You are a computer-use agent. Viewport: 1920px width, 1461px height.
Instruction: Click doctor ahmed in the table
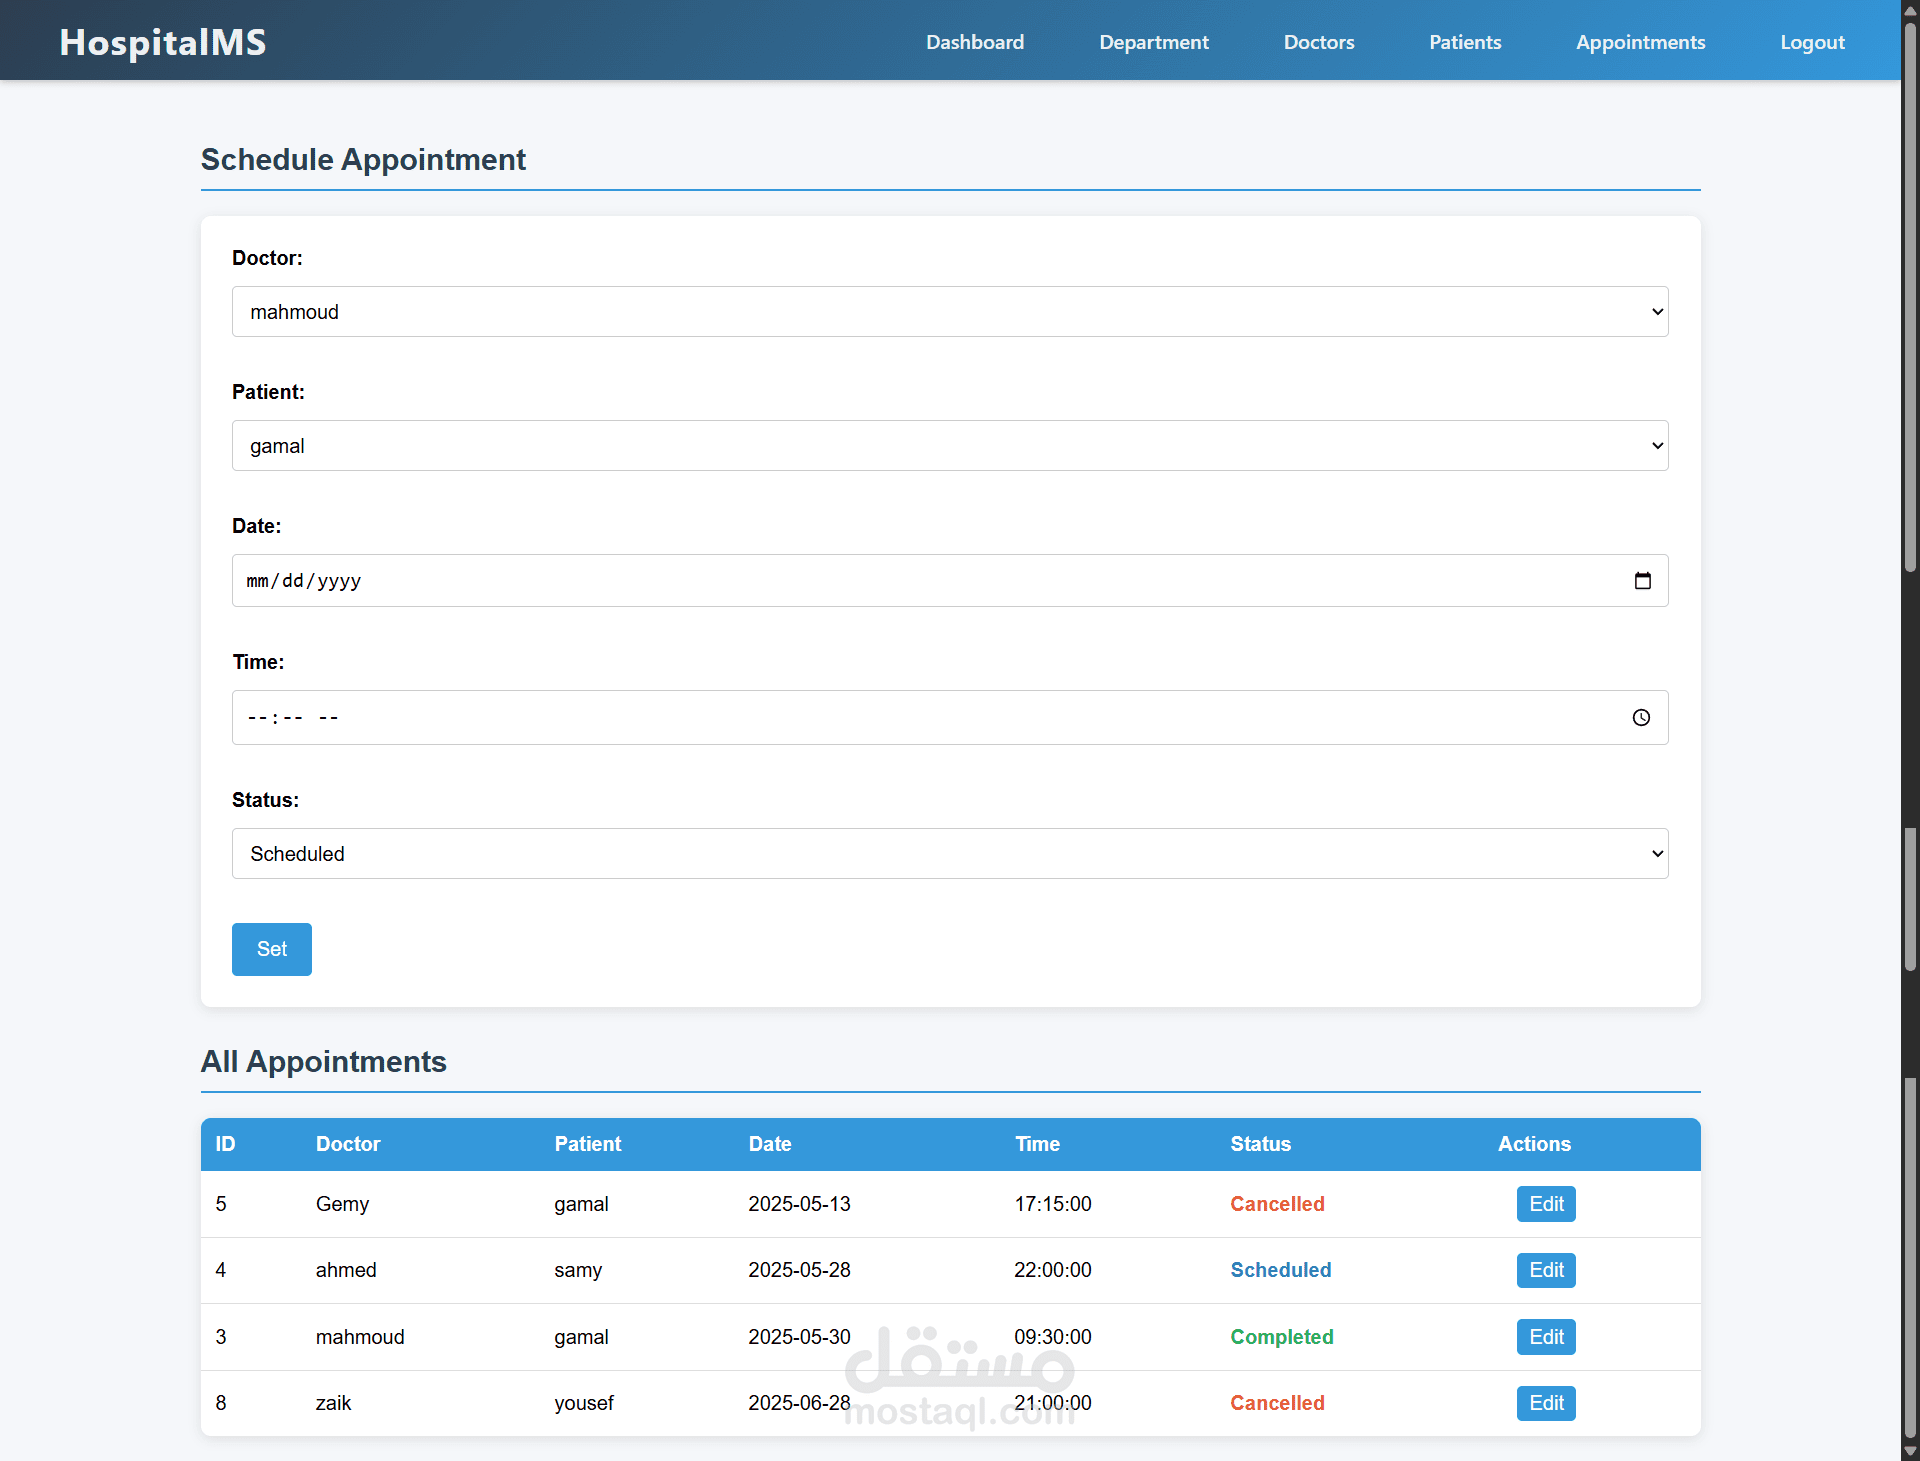tap(346, 1270)
